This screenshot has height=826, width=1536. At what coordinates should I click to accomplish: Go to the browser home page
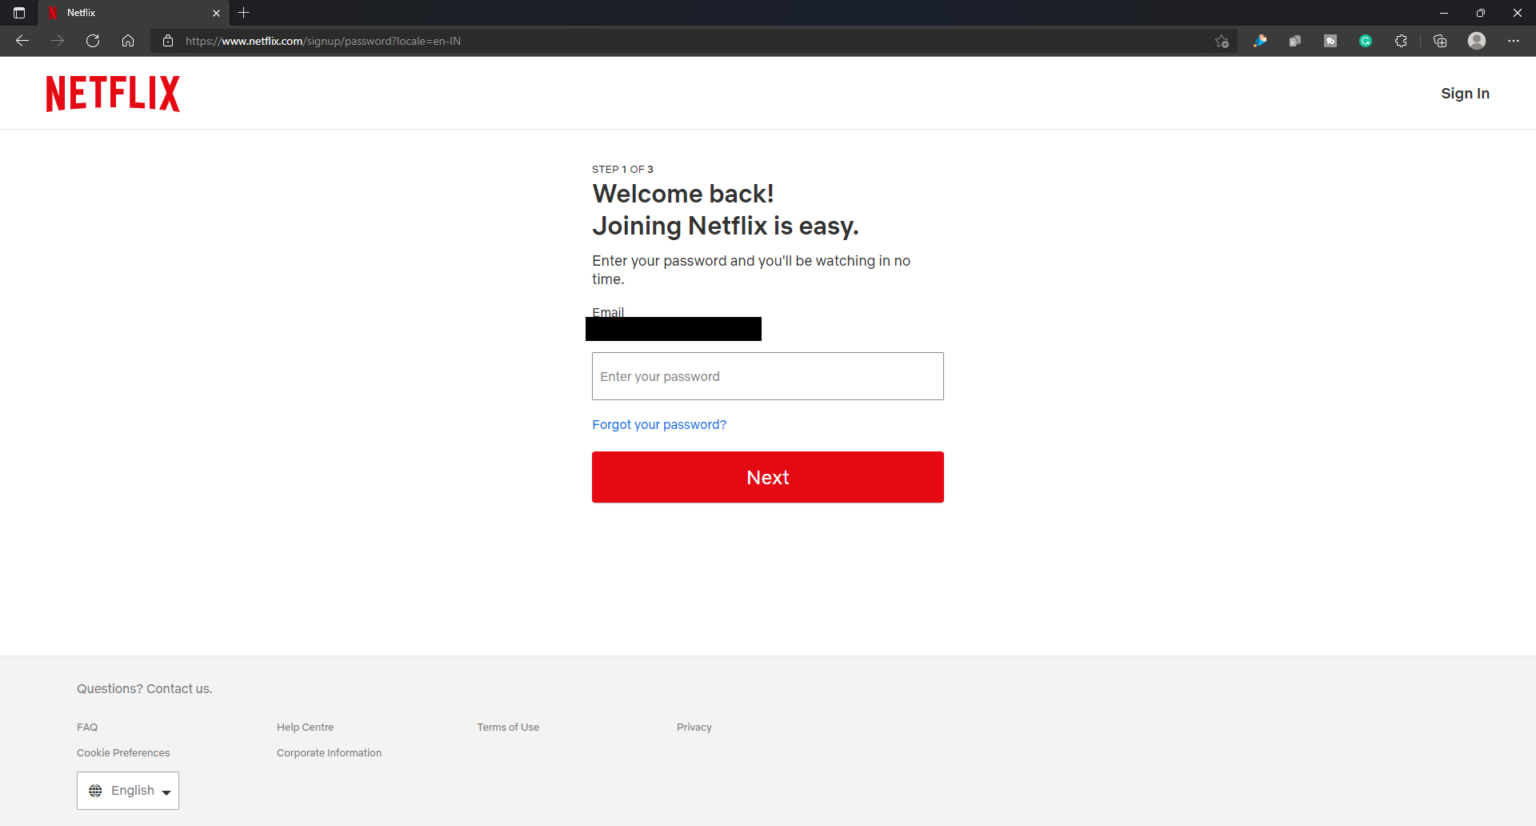(128, 41)
